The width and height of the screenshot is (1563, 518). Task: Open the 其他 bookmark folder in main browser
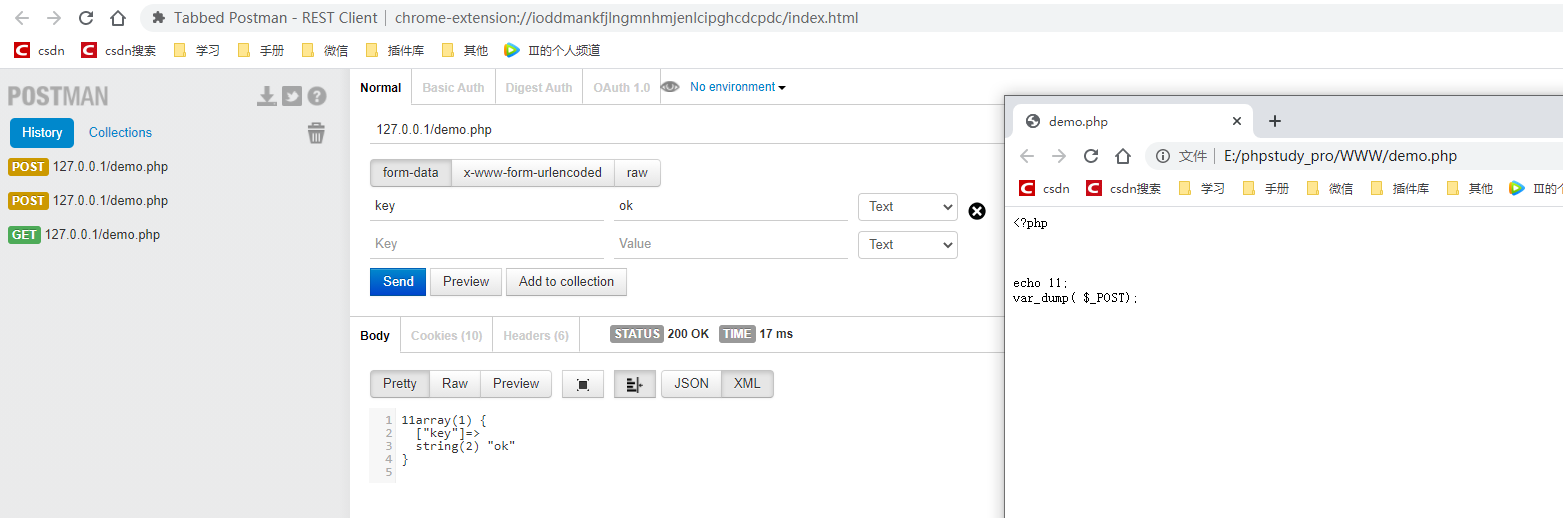click(464, 50)
